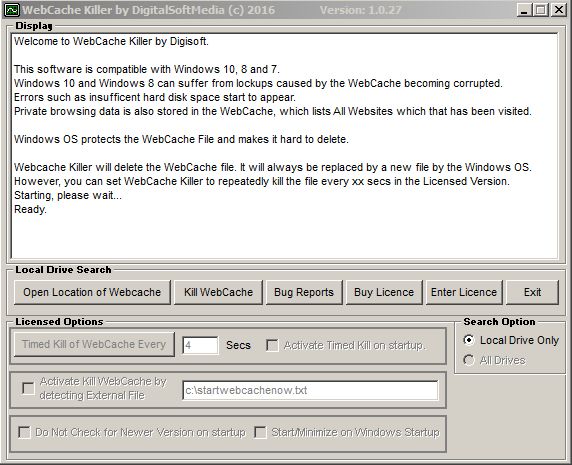Screen dimensions: 572x465
Task: Click Timed Kill of WebCache Every button
Action: [x=94, y=344]
